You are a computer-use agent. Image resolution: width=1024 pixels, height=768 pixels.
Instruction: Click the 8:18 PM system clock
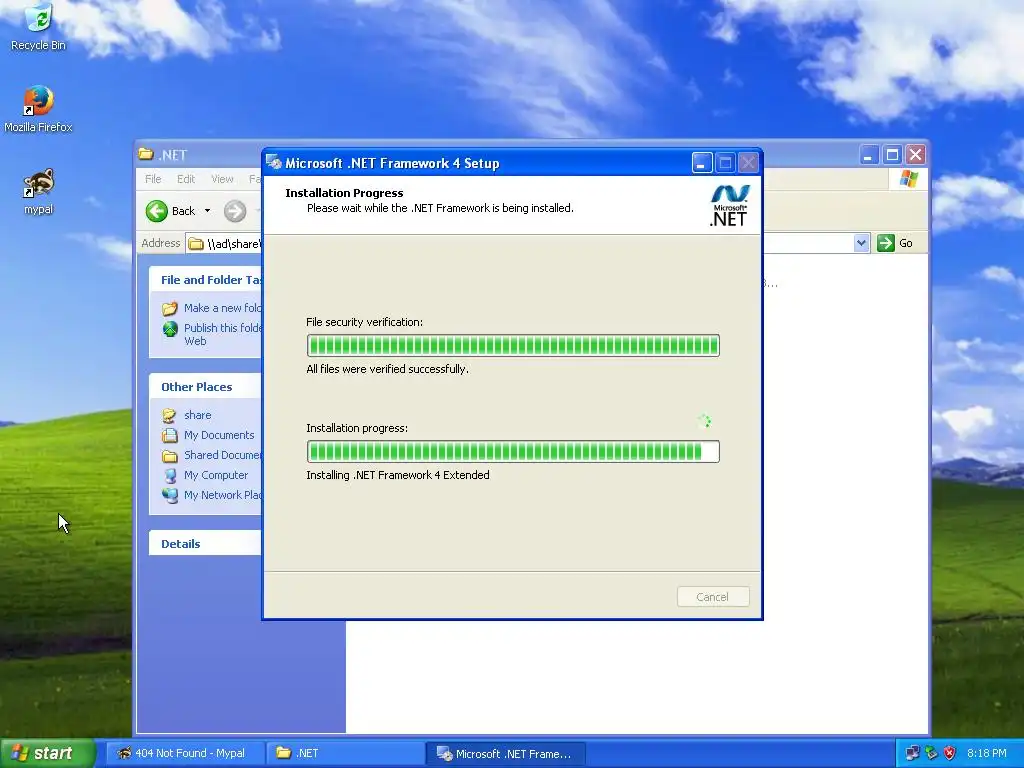[986, 753]
